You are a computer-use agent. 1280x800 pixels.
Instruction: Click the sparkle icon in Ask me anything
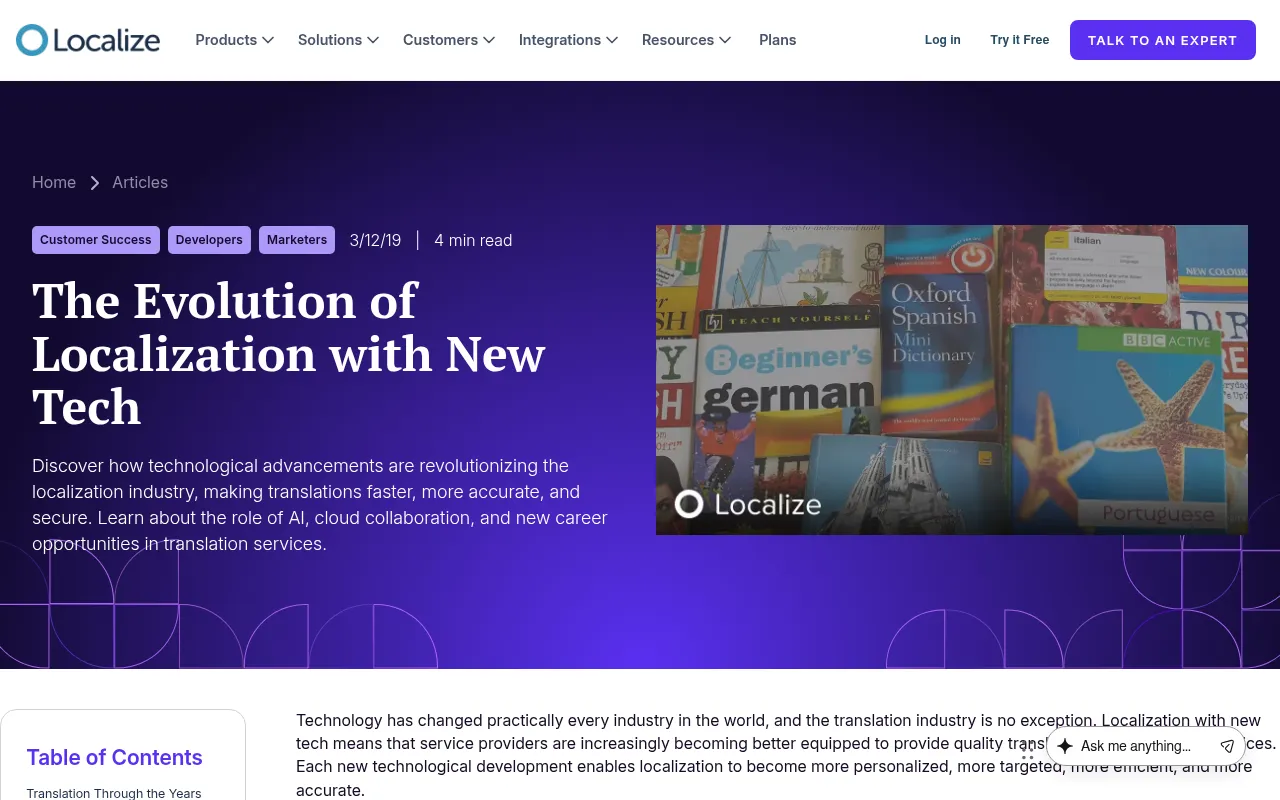click(x=1065, y=746)
